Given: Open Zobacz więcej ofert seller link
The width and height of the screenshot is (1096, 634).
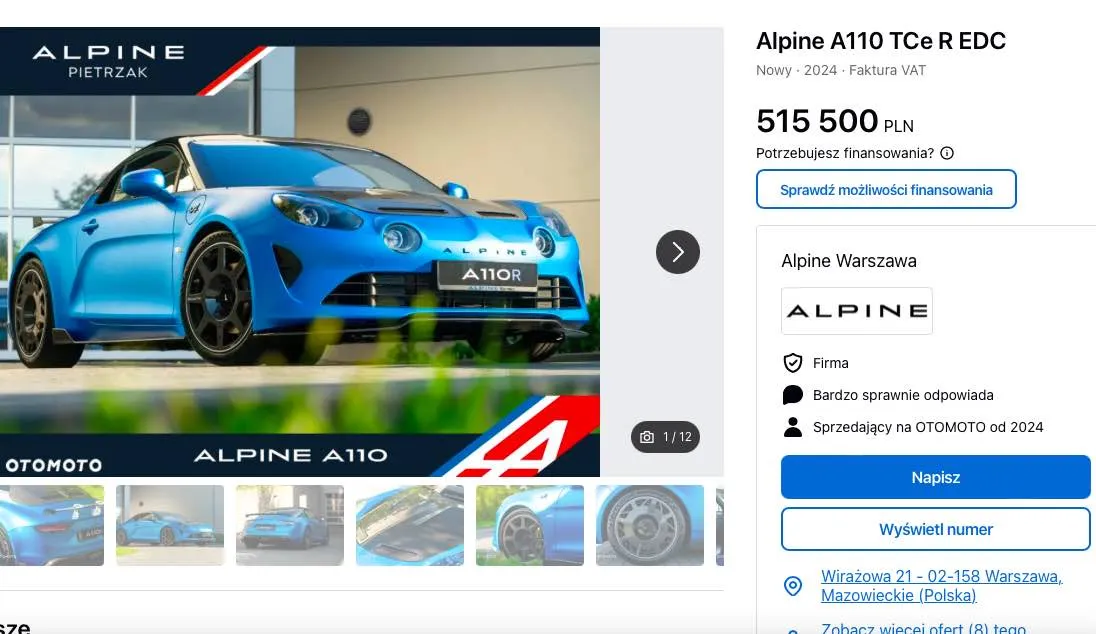Looking at the screenshot, I should coord(923,628).
